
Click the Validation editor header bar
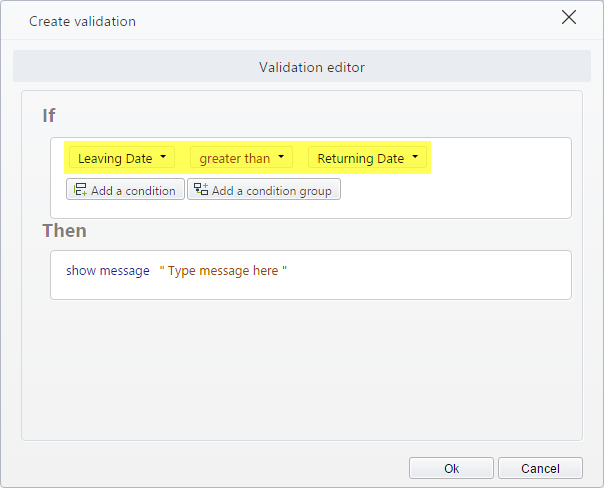[x=302, y=66]
